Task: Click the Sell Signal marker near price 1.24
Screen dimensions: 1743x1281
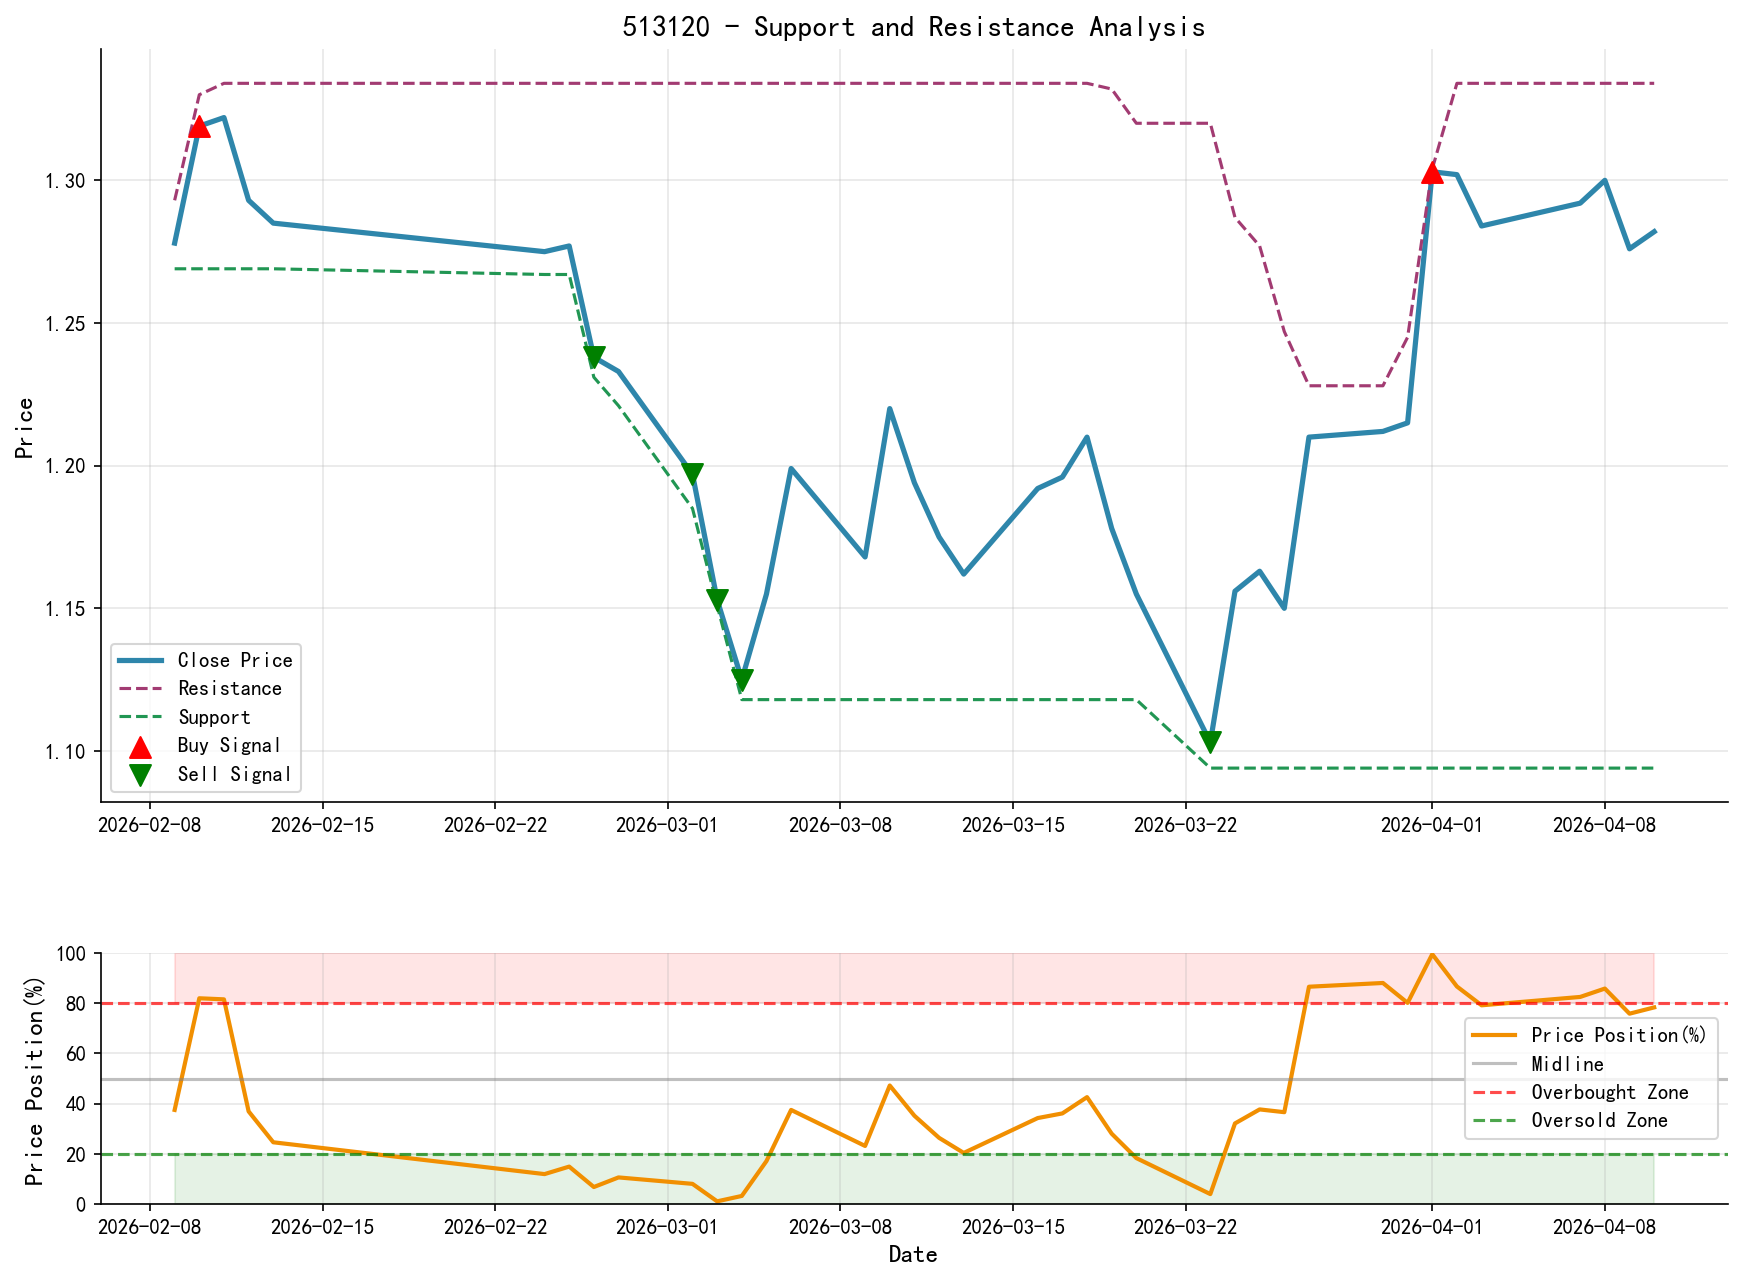Action: (594, 357)
